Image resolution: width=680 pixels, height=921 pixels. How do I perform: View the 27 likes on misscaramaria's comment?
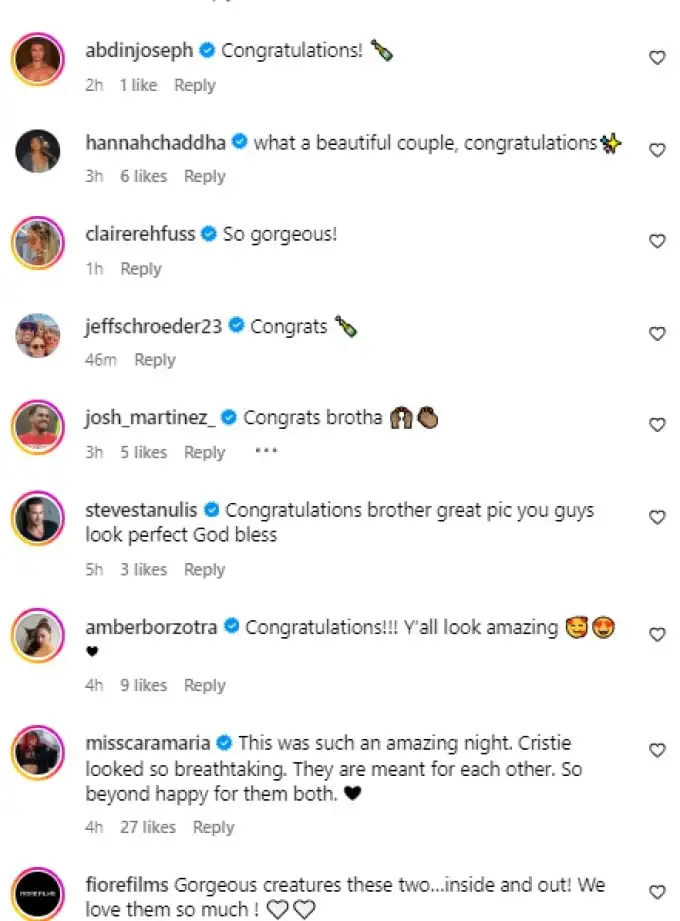148,827
